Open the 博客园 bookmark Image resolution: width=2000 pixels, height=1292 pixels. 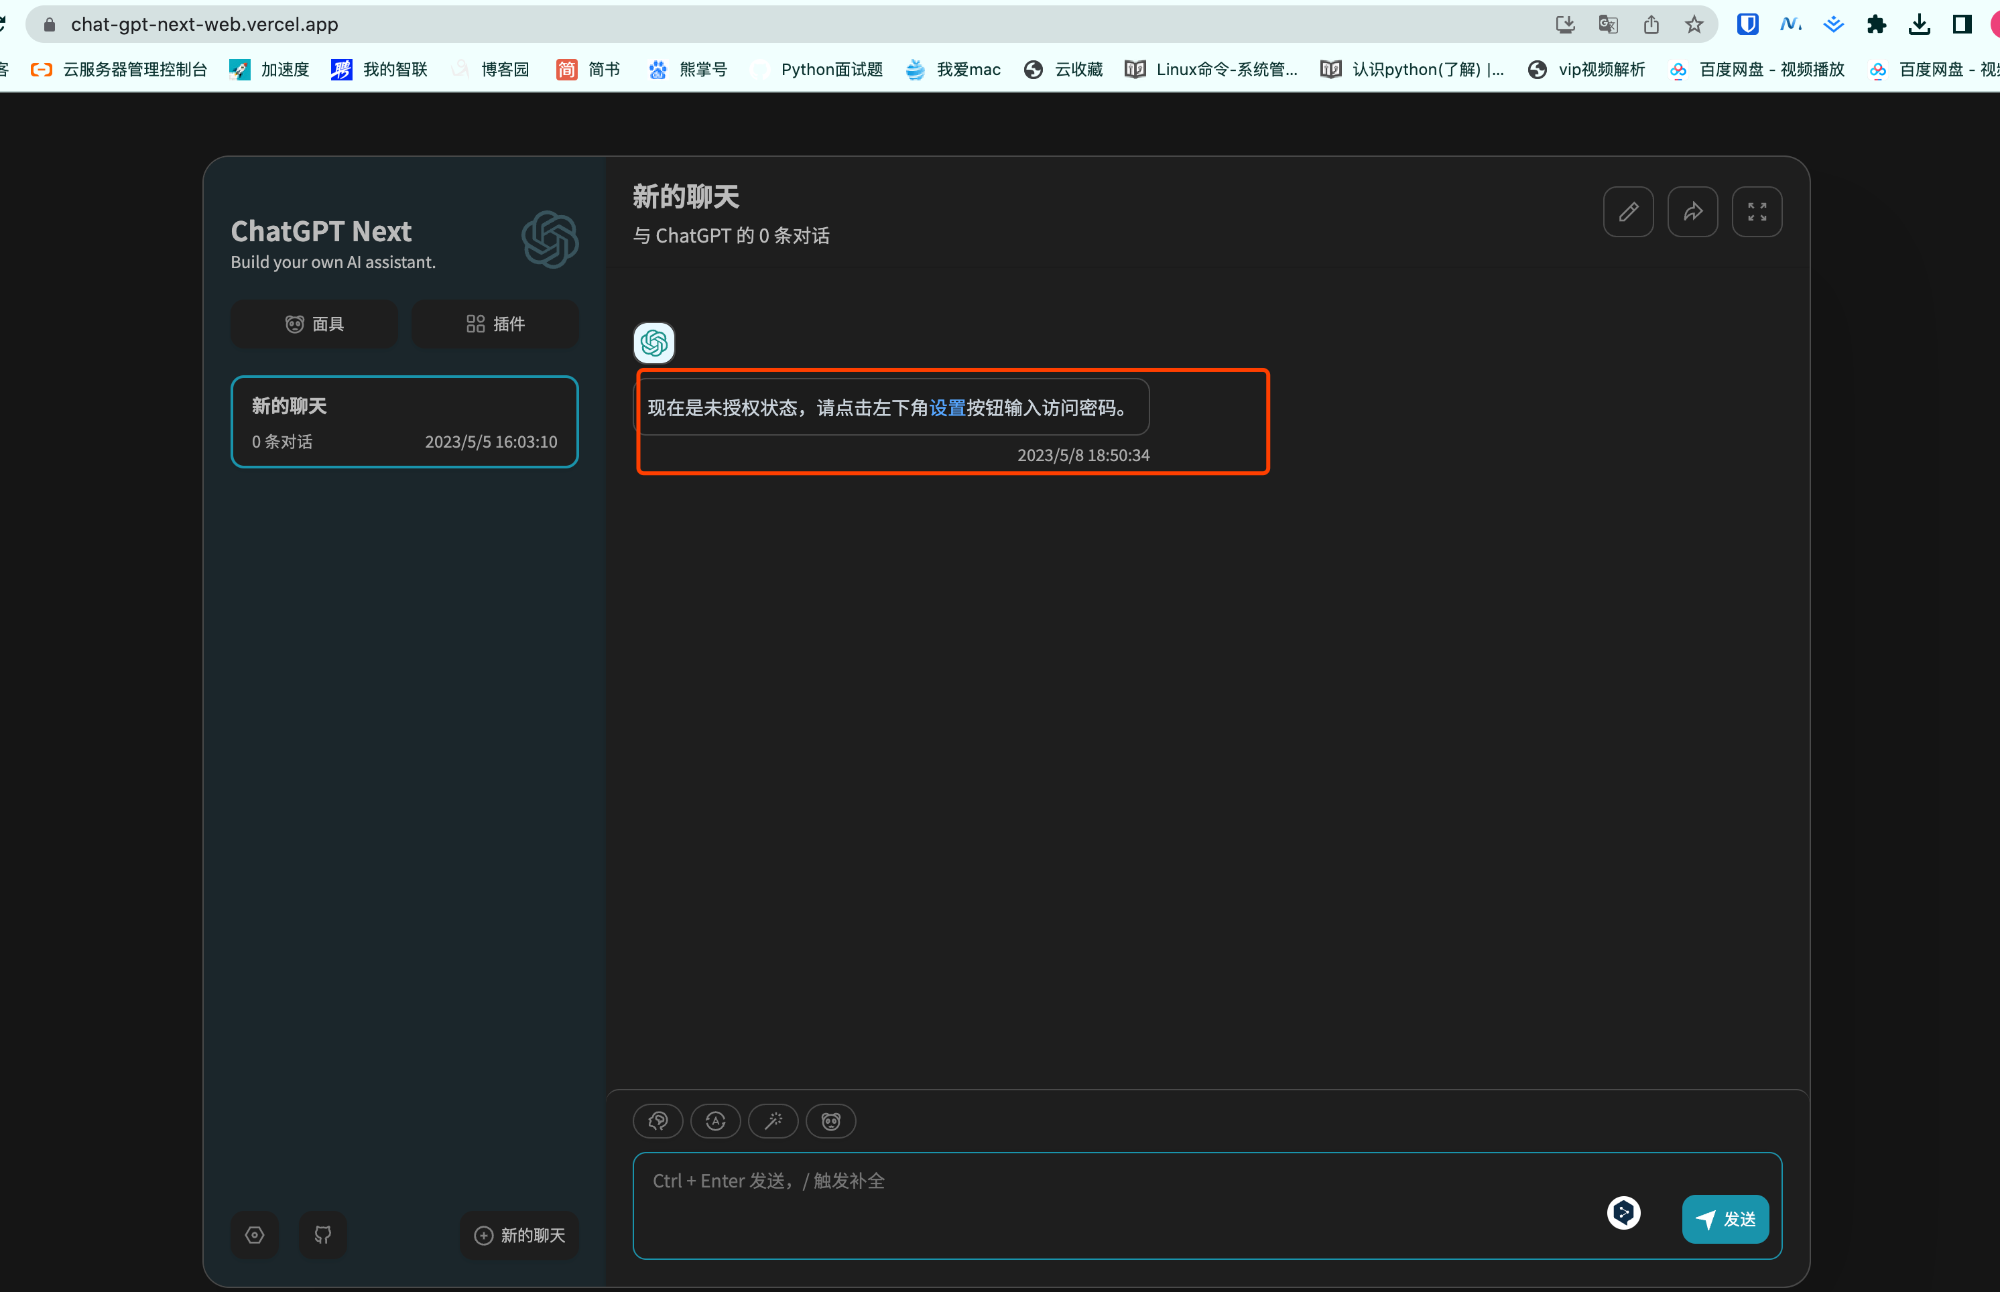(491, 69)
